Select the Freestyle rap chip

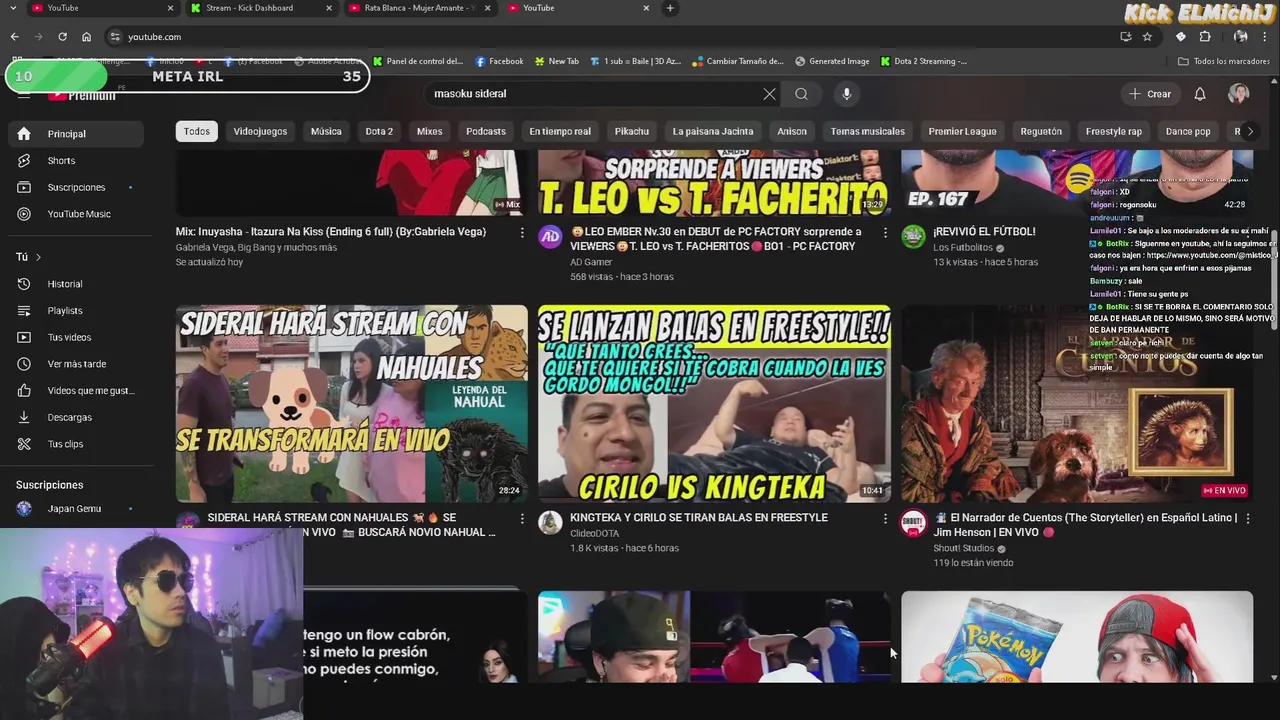(1114, 131)
